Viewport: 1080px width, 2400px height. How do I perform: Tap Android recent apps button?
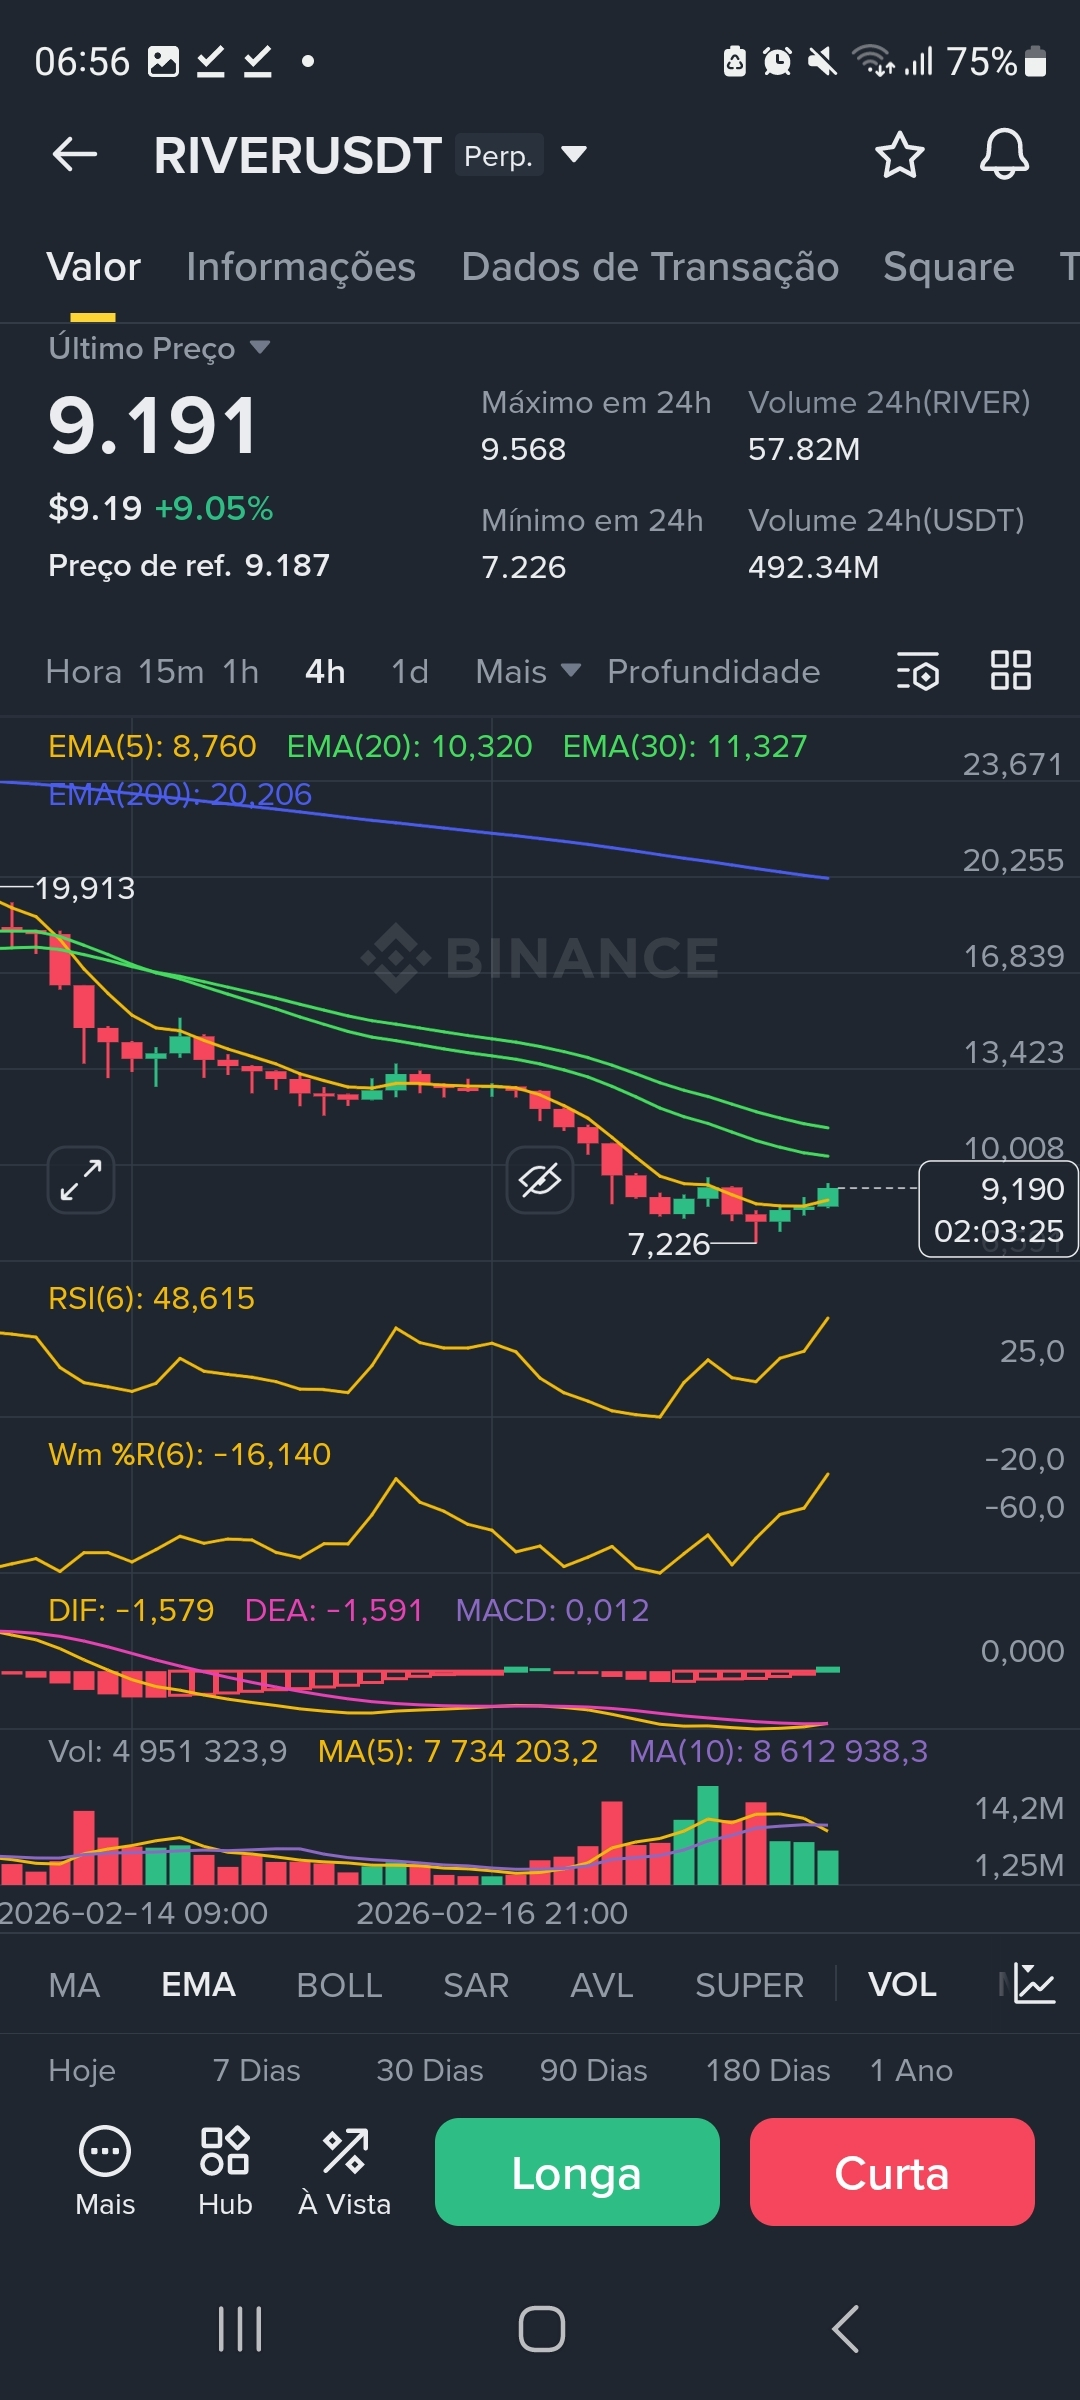tap(240, 2329)
